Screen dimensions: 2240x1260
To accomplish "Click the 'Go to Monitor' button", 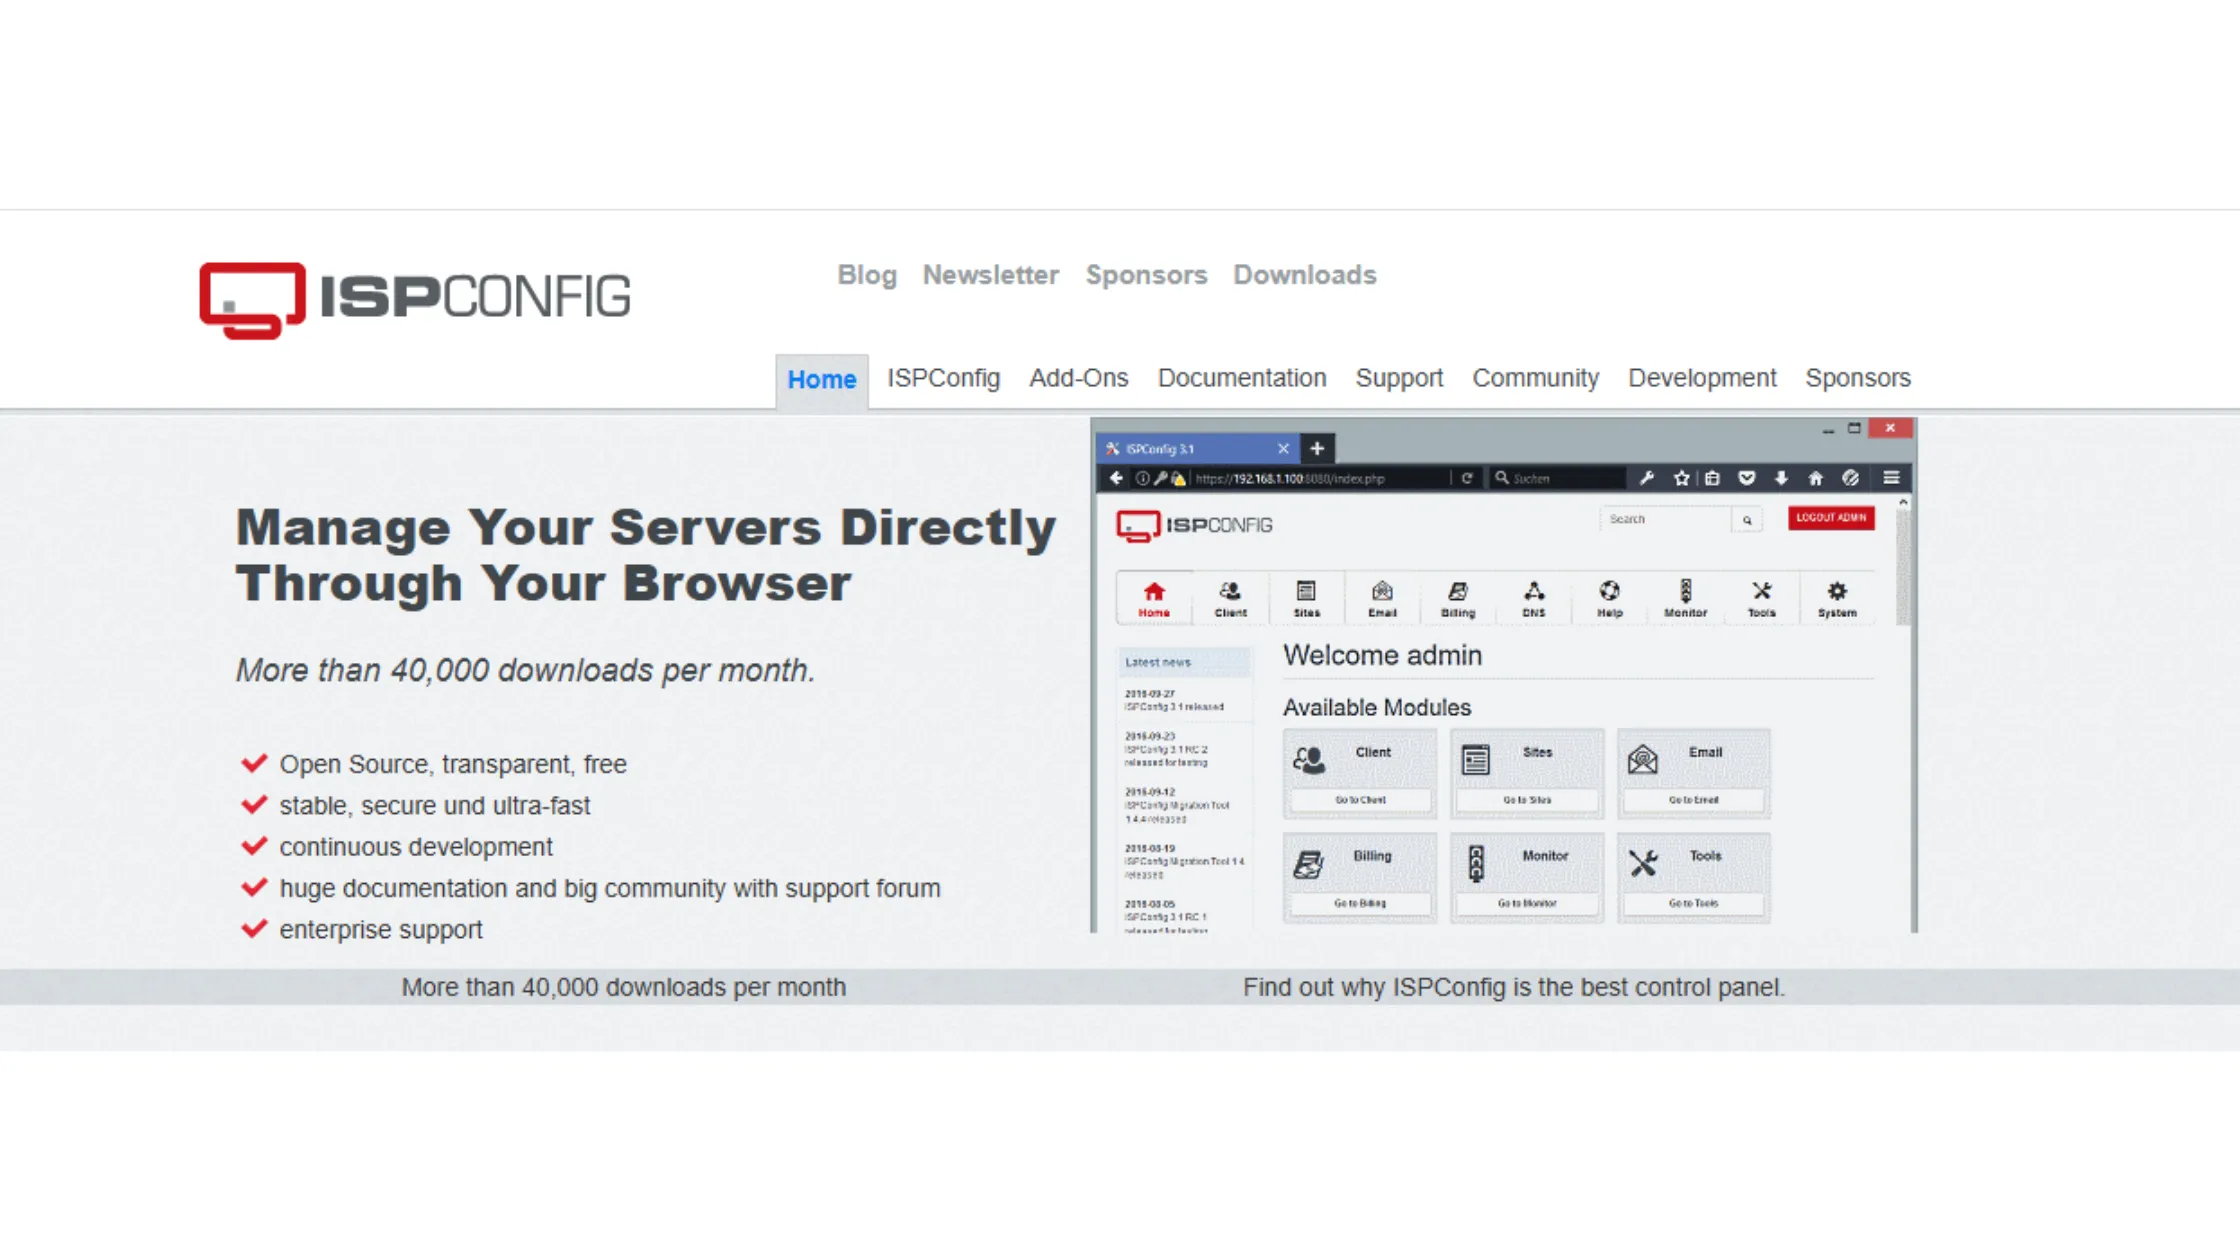I will [1527, 904].
